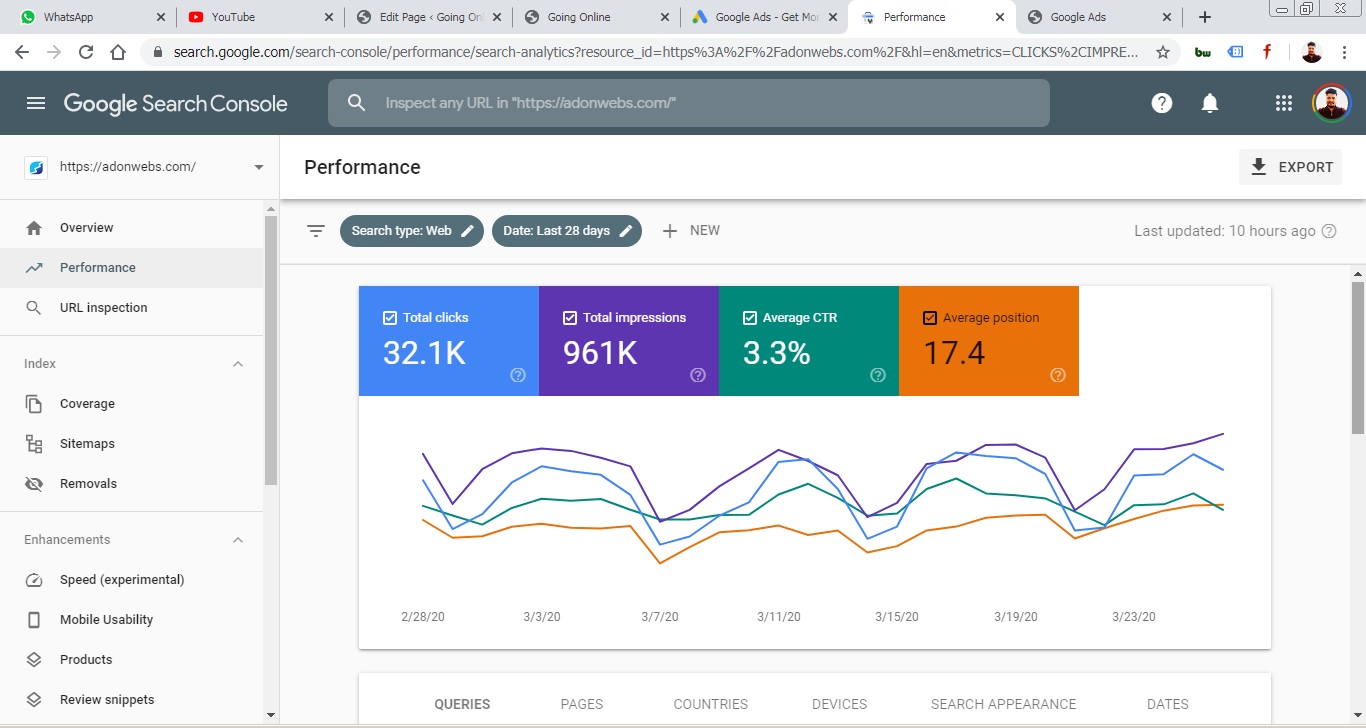Click the filter lines icon
This screenshot has width=1366, height=728.
pyautogui.click(x=316, y=231)
